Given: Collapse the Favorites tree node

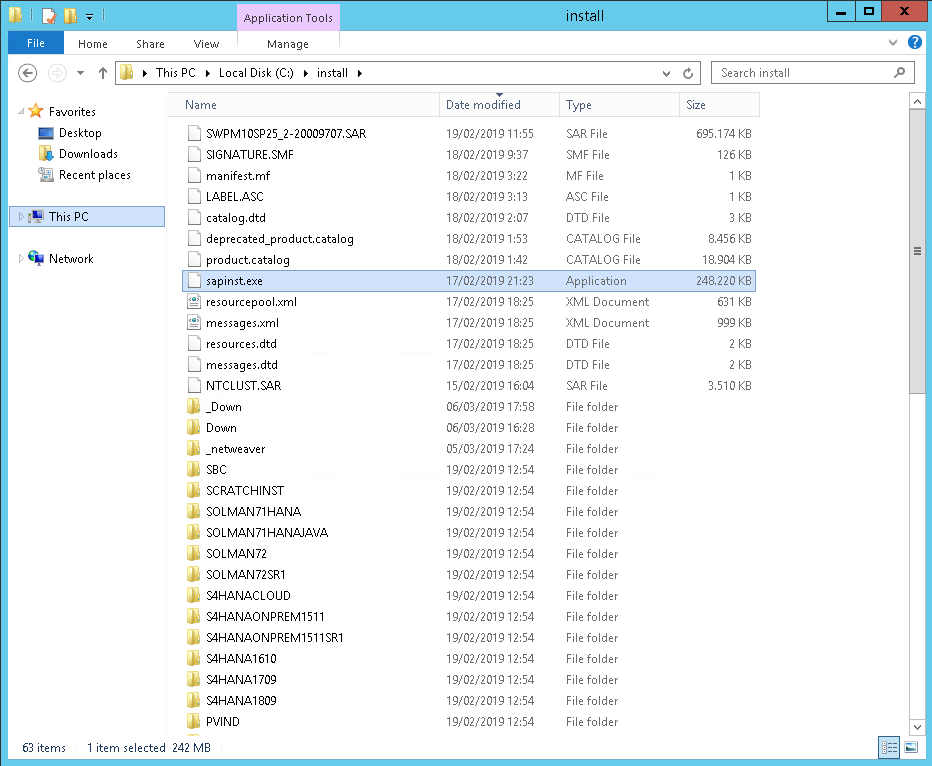Looking at the screenshot, I should (21, 112).
